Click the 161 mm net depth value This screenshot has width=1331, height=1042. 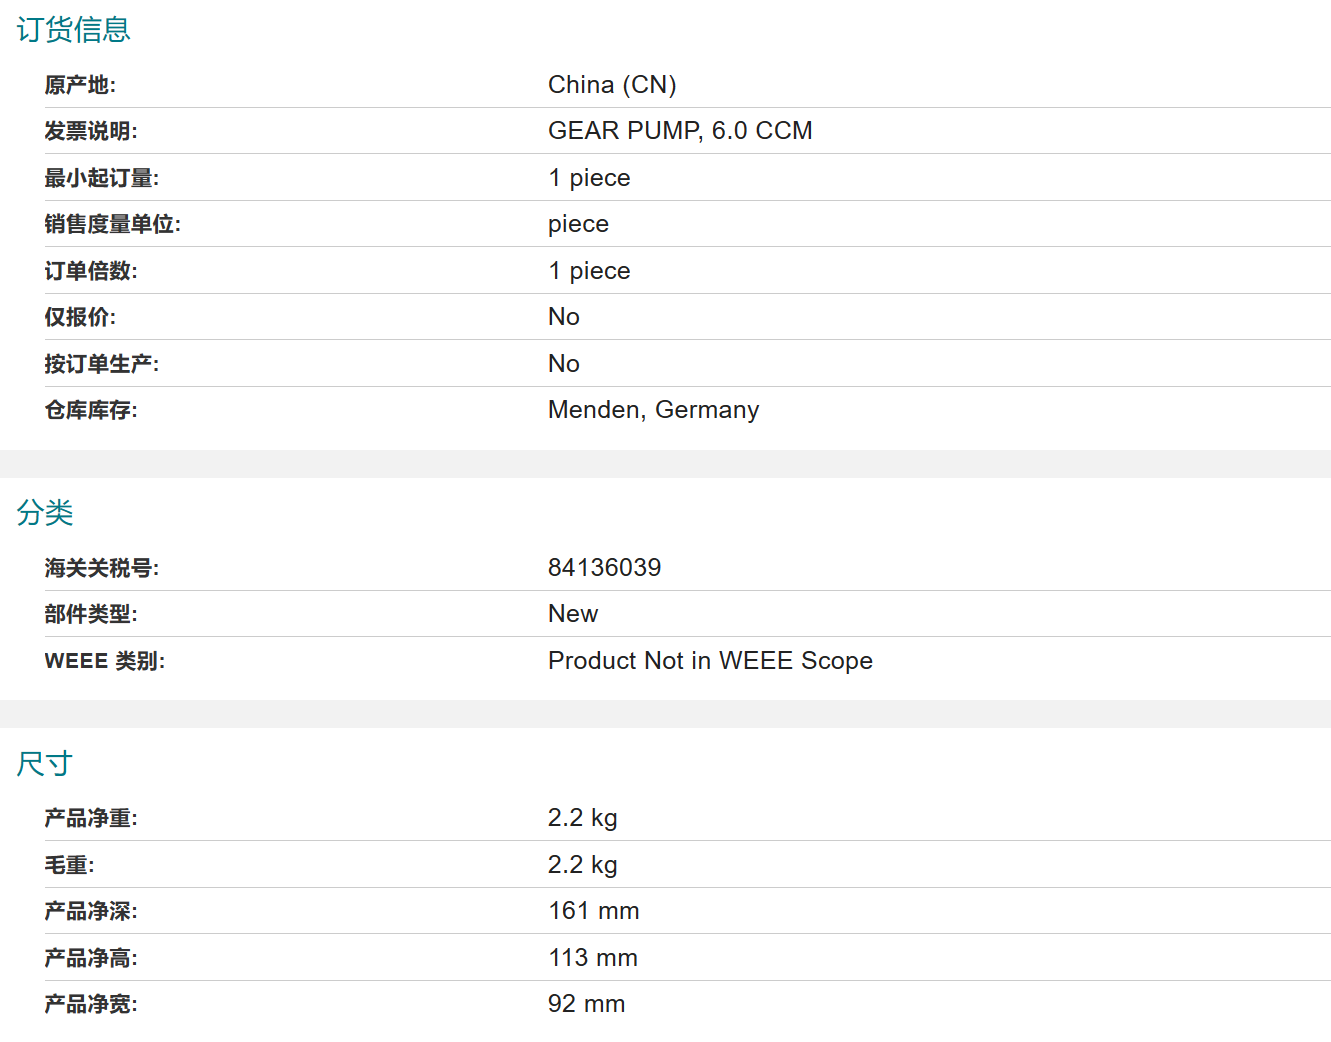(594, 911)
